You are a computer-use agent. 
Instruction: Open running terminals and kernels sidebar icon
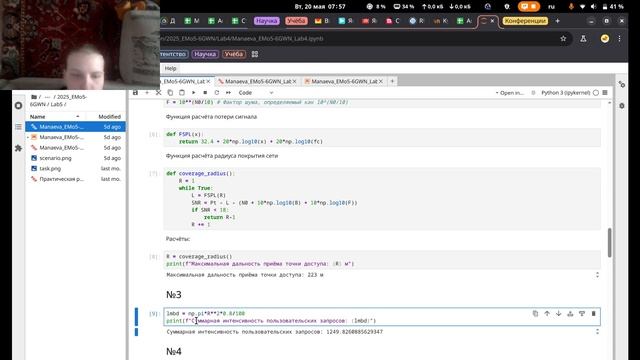pos(18,106)
